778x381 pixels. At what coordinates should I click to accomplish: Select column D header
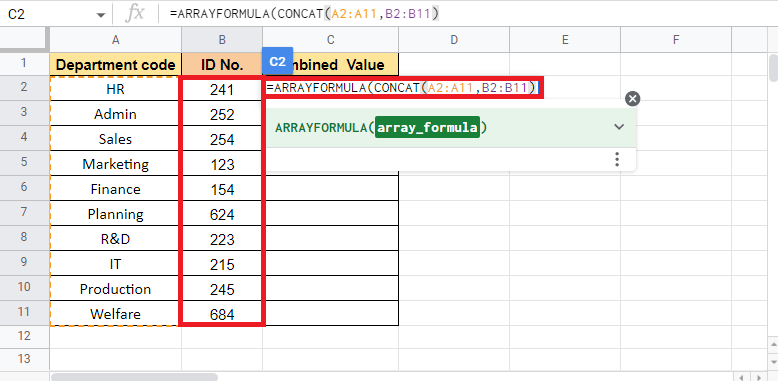[x=454, y=40]
